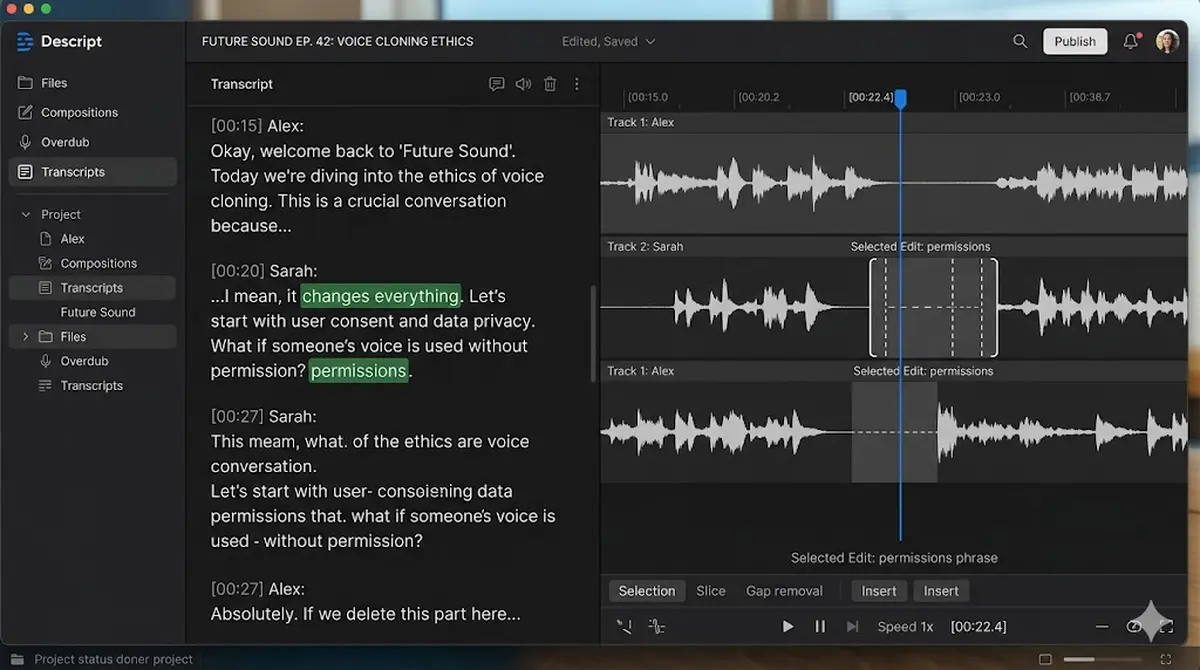The image size is (1200, 670).
Task: Open the Edited, Saved dropdown
Action: [x=609, y=41]
